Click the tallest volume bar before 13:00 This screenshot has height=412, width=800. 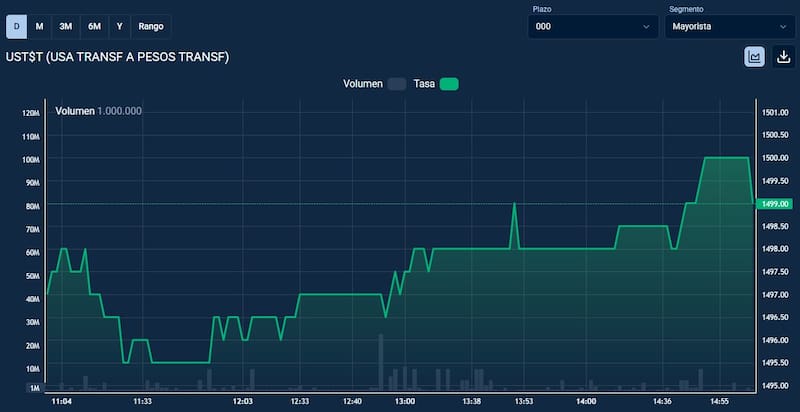[381, 362]
